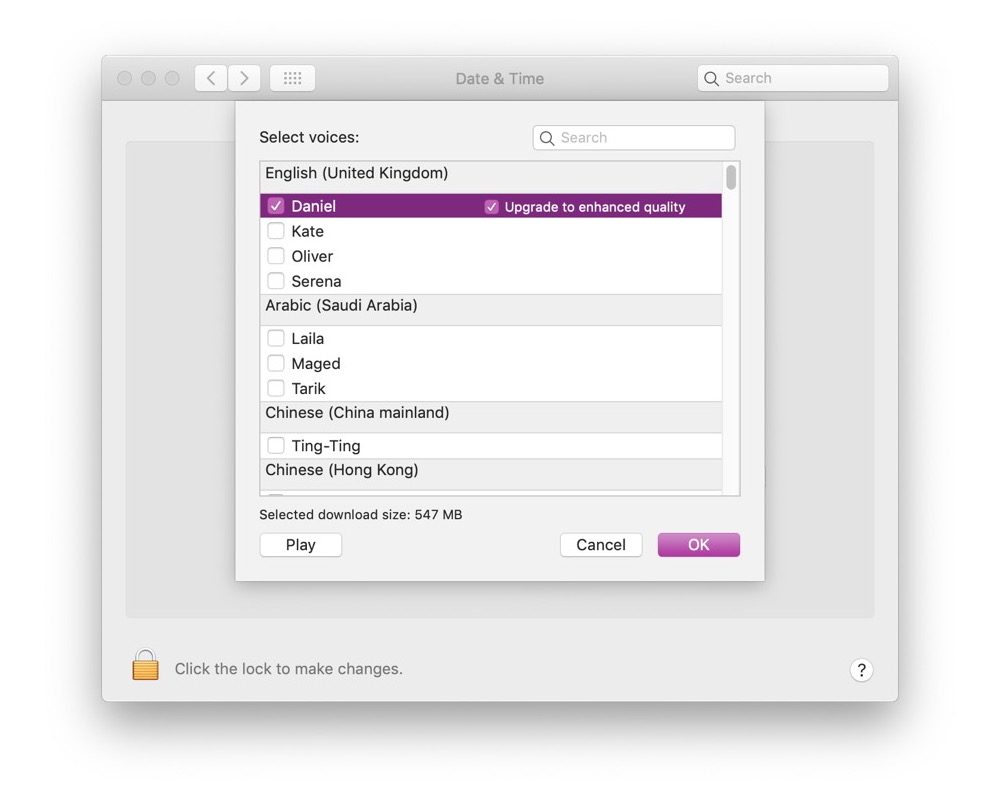Enable the Kate voice checkbox
1000x800 pixels.
[276, 231]
